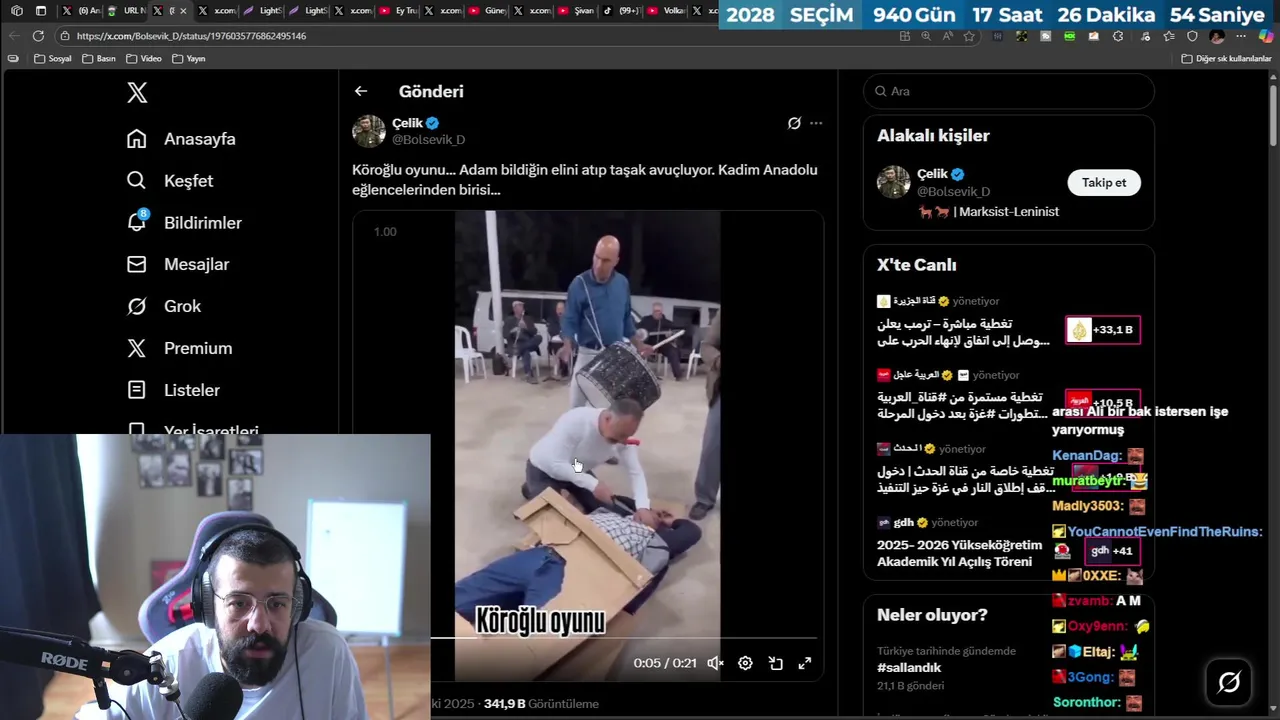
Task: Open Copilot icon in browser toolbar
Action: pos(1265,36)
